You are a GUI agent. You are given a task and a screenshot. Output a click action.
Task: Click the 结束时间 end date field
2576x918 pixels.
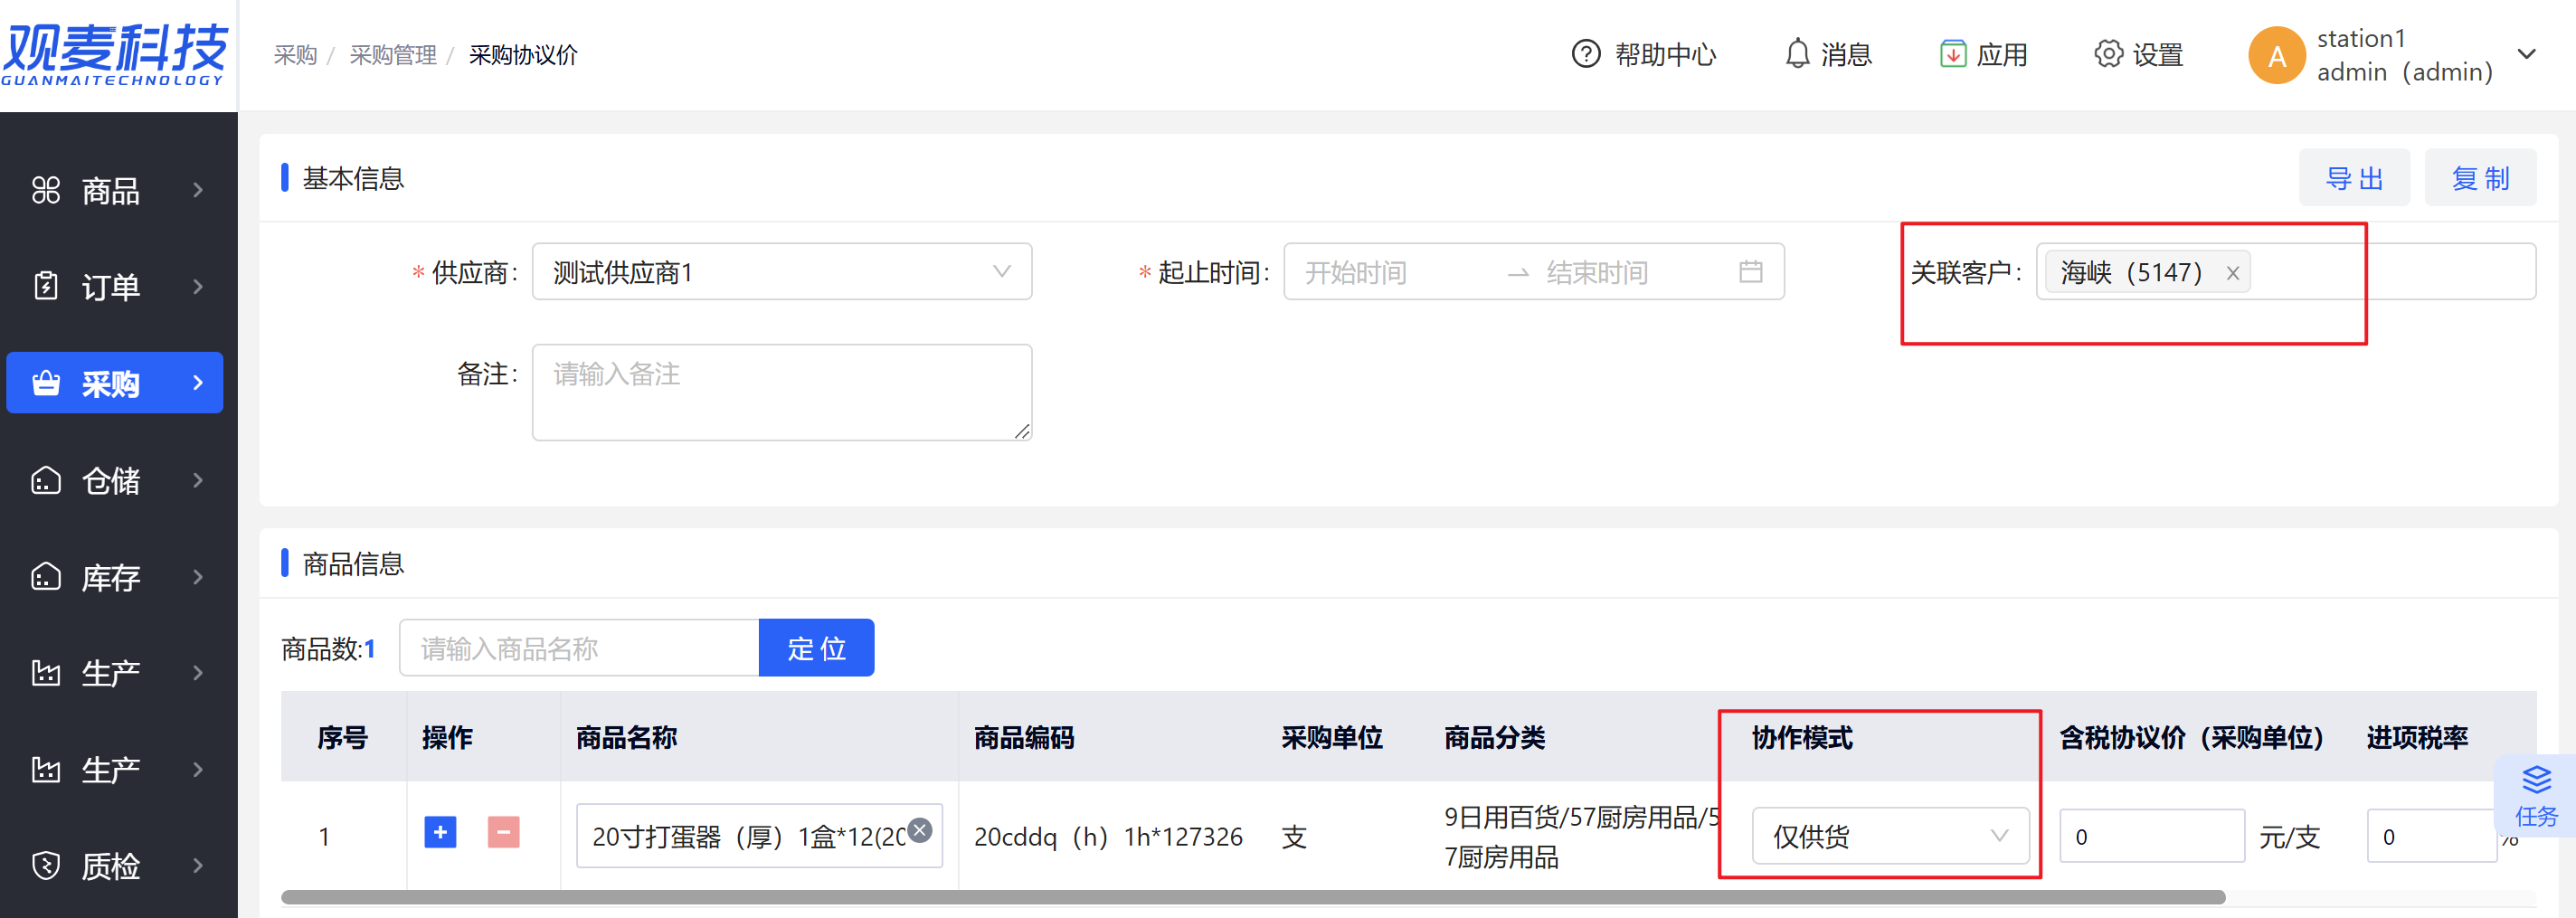tap(1630, 272)
